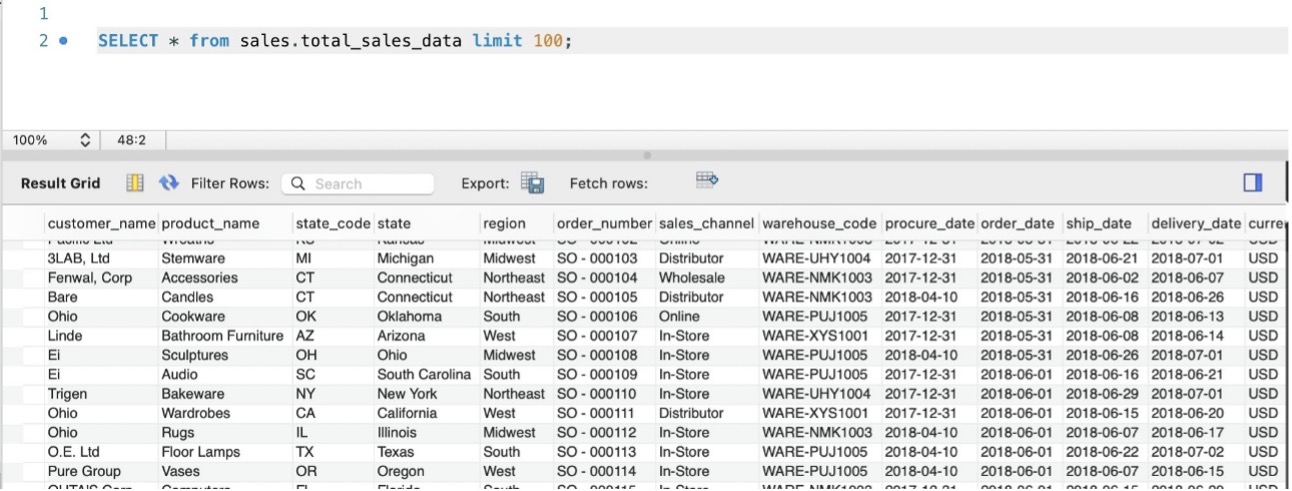Export recordset to external file
The height and width of the screenshot is (491, 1292).
pos(533,183)
